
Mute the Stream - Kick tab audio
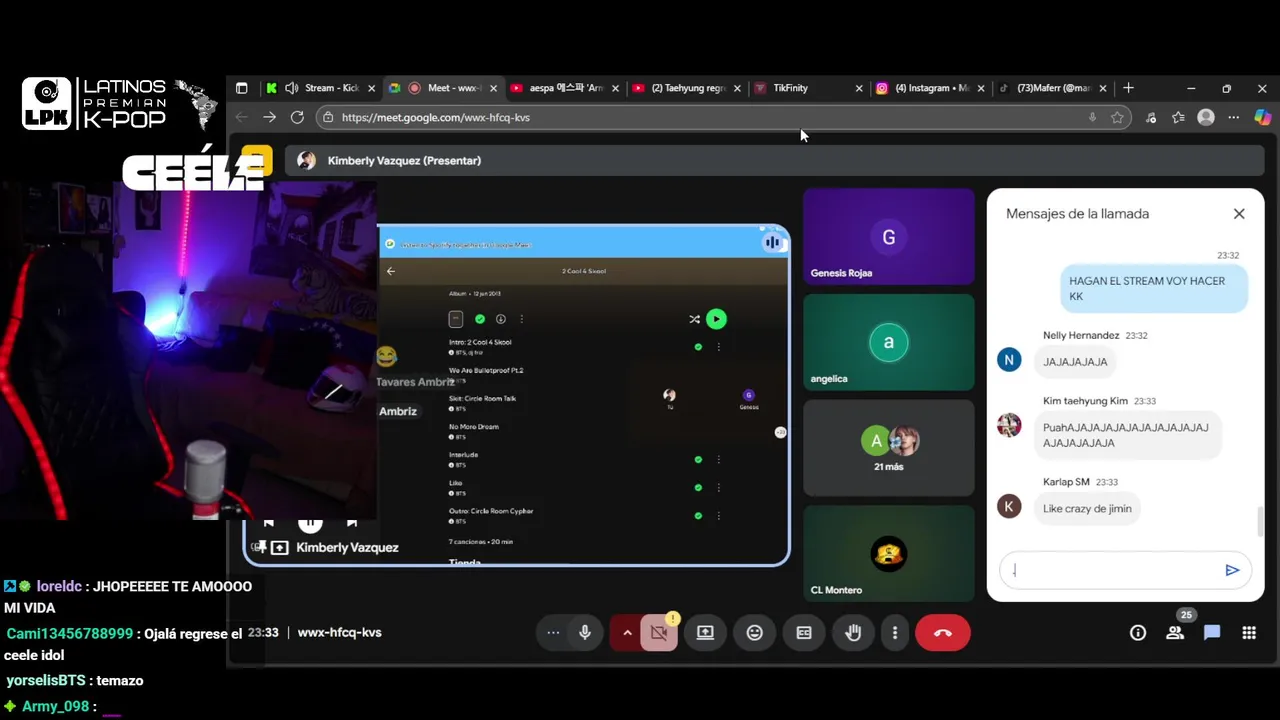(x=291, y=88)
